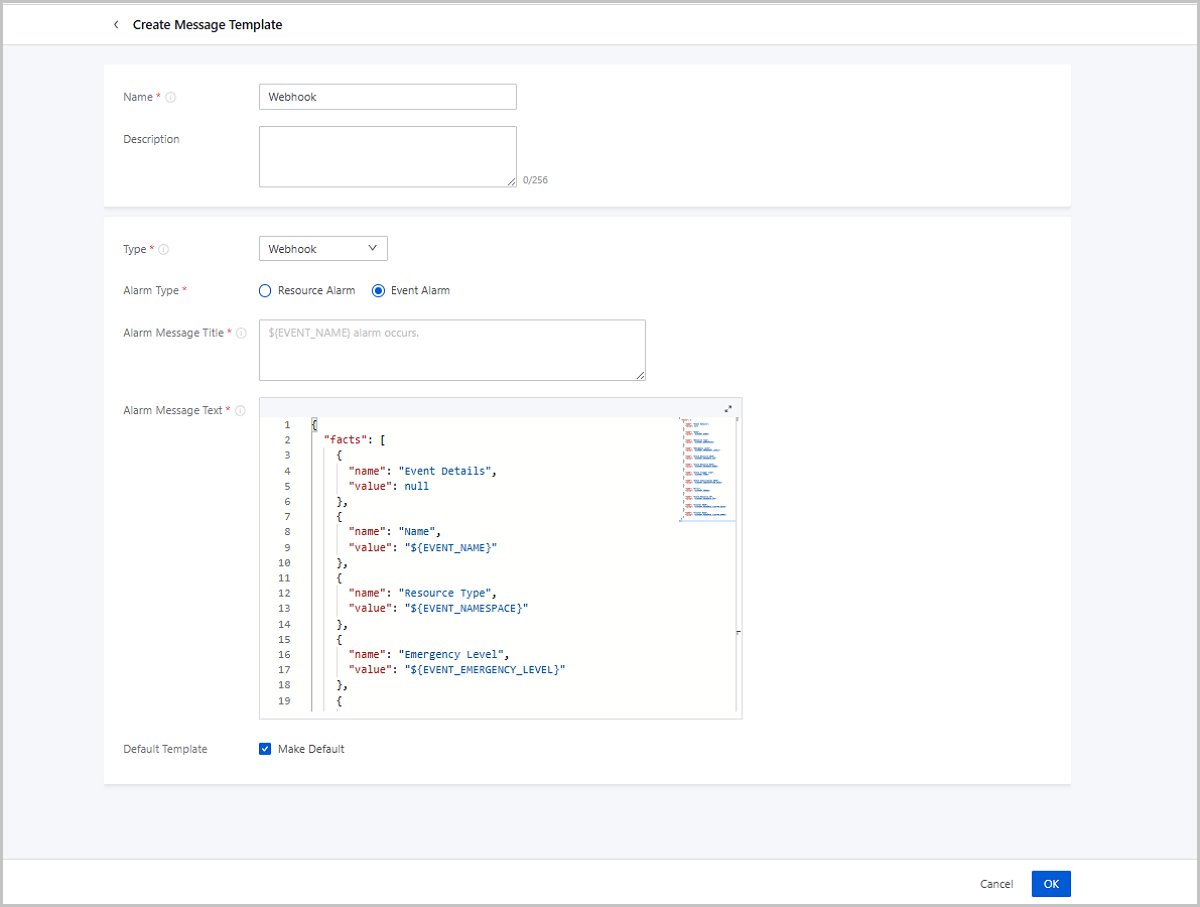Click the 0/256 character counter
This screenshot has height=907, width=1200.
tap(535, 181)
